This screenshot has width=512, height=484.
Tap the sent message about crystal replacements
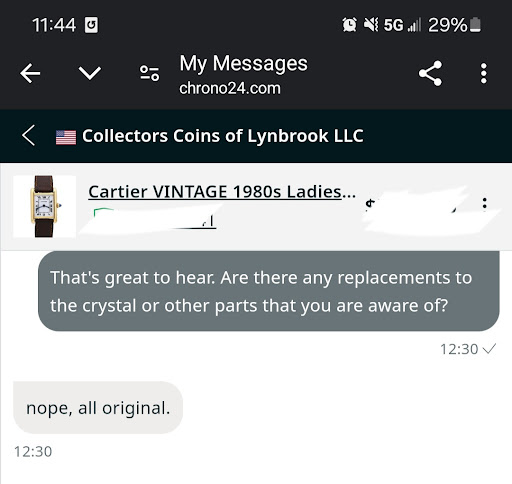pyautogui.click(x=269, y=291)
